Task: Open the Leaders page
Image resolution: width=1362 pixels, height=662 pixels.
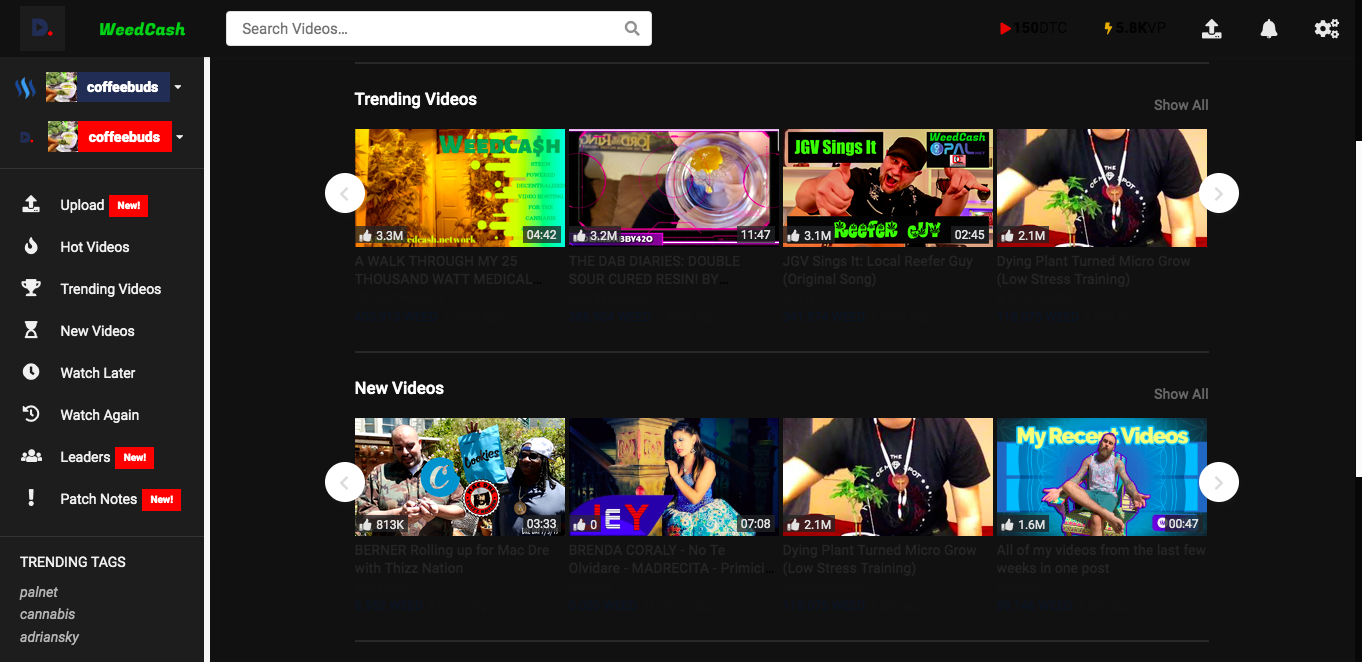Action: tap(85, 457)
